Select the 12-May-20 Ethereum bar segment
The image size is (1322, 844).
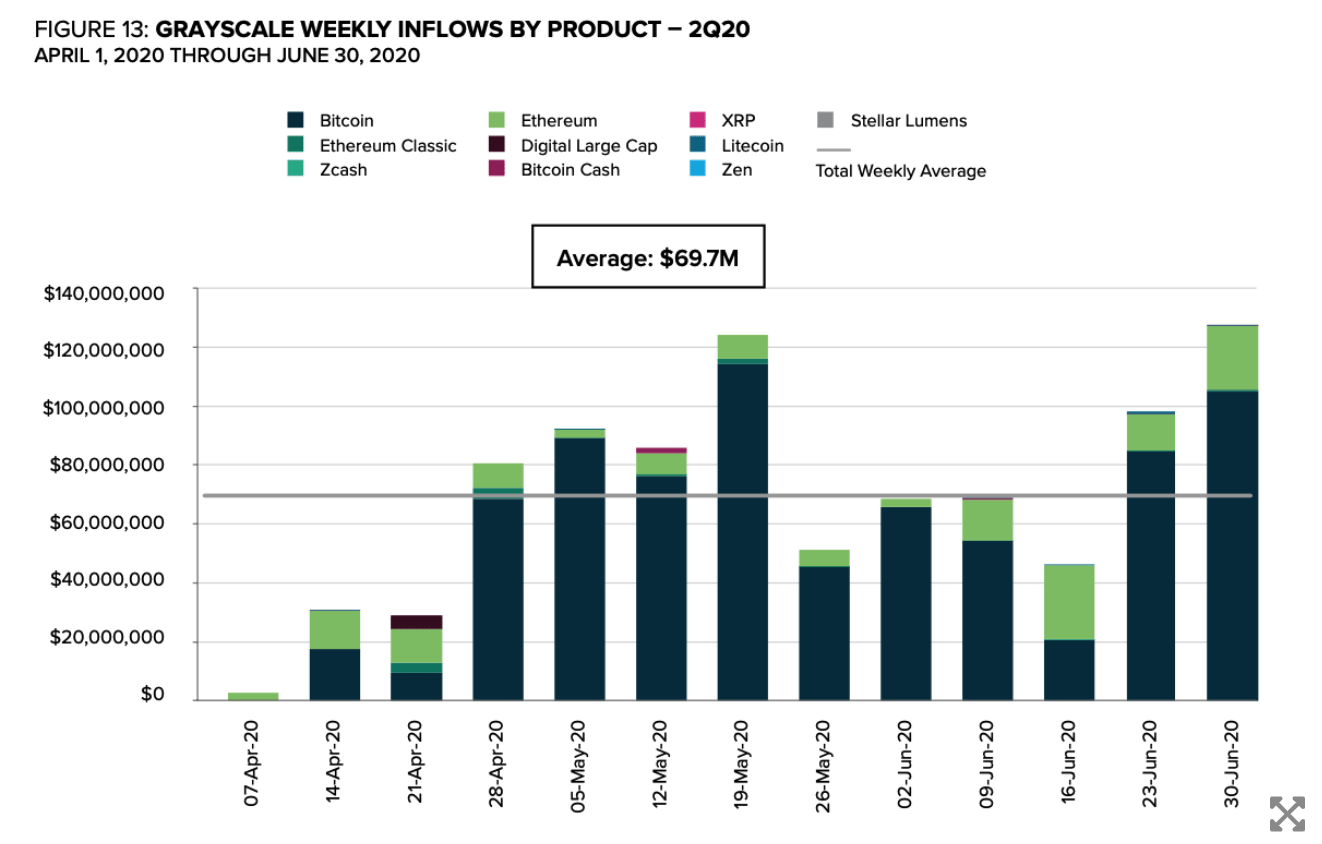[661, 464]
